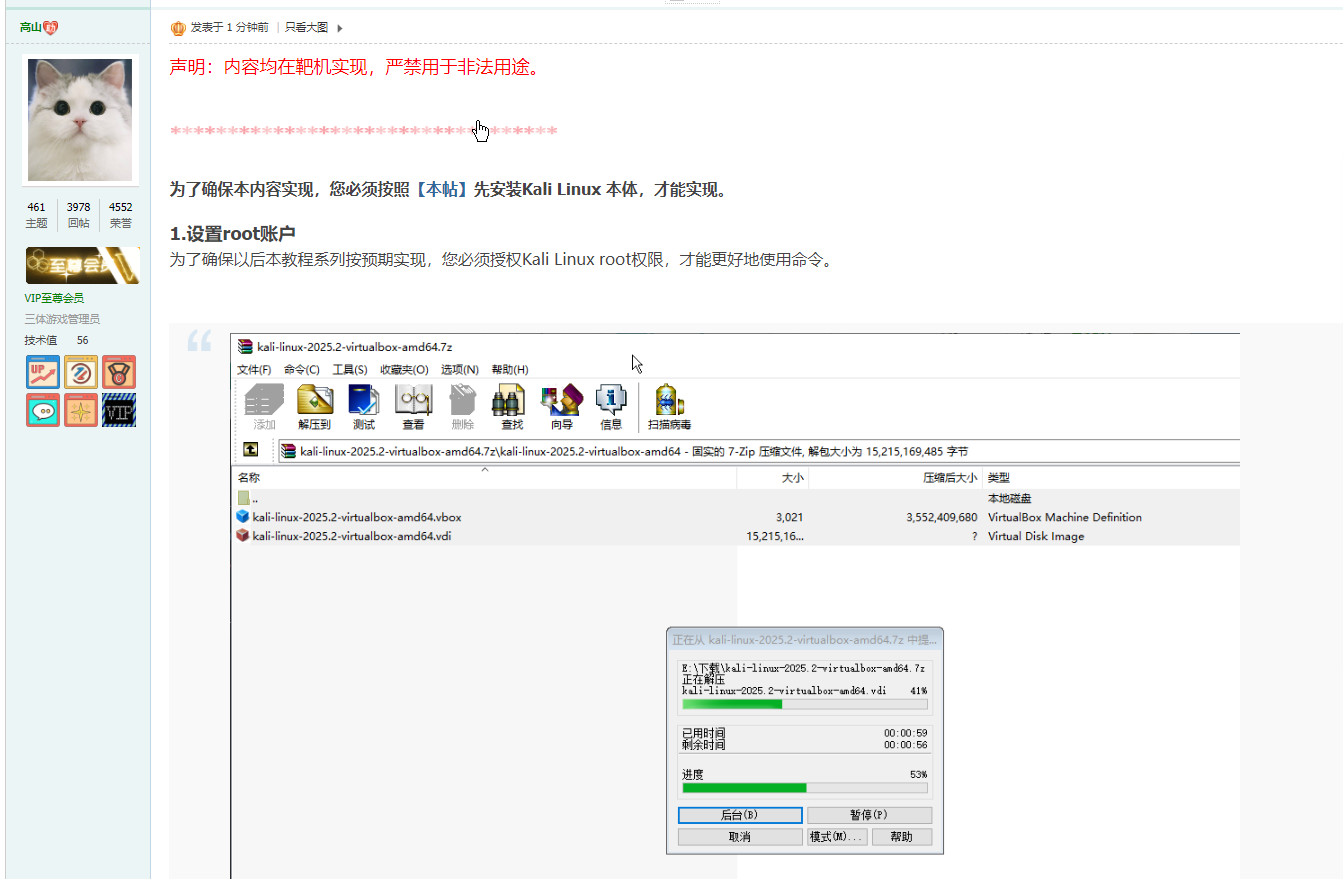
Task: Click the 取消 cancel button
Action: (740, 837)
